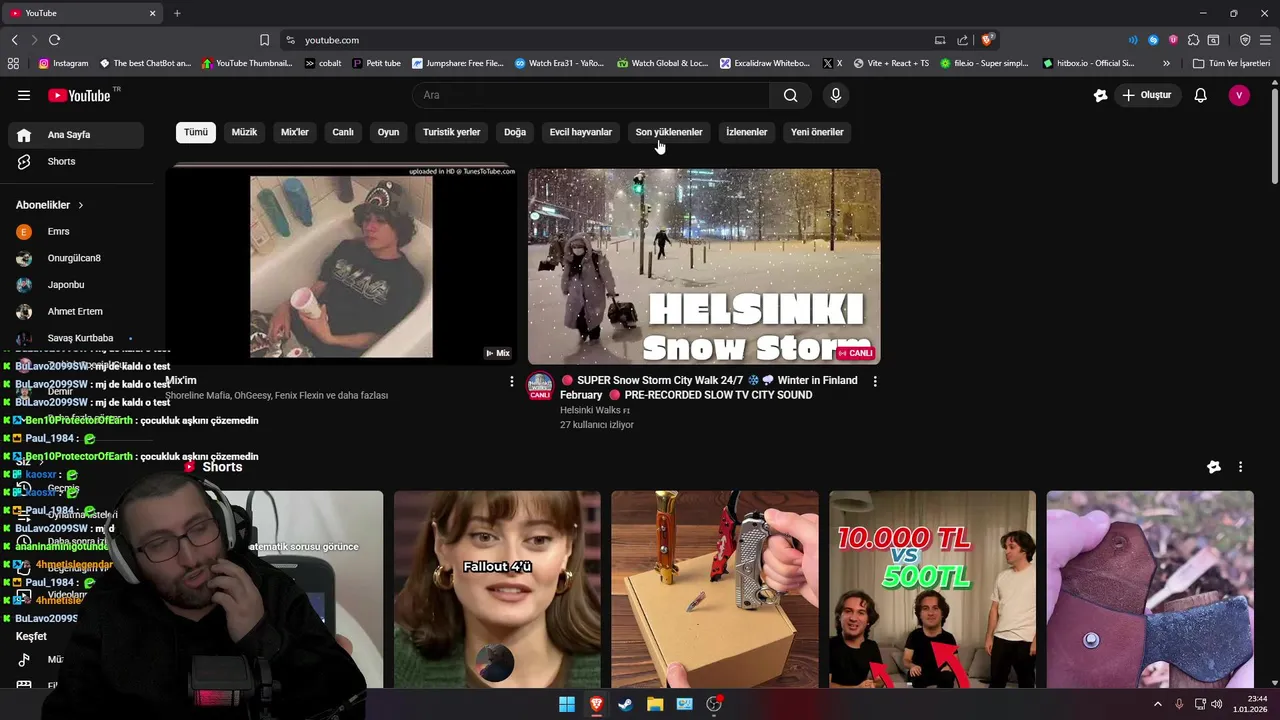Show hidden system tray icons
This screenshot has height=720, width=1280.
(1158, 704)
